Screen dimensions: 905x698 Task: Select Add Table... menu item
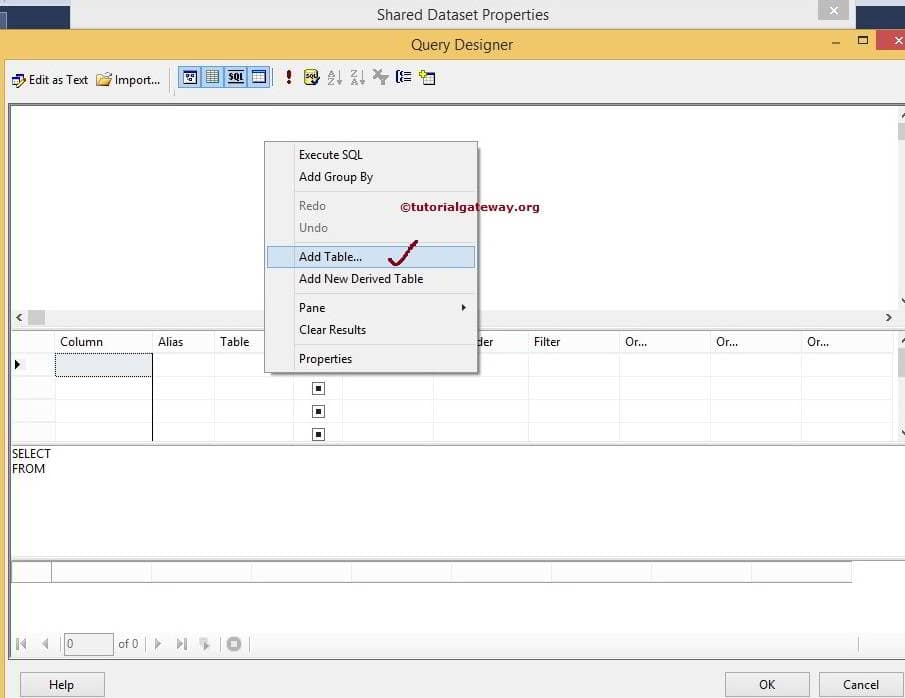[x=371, y=257]
